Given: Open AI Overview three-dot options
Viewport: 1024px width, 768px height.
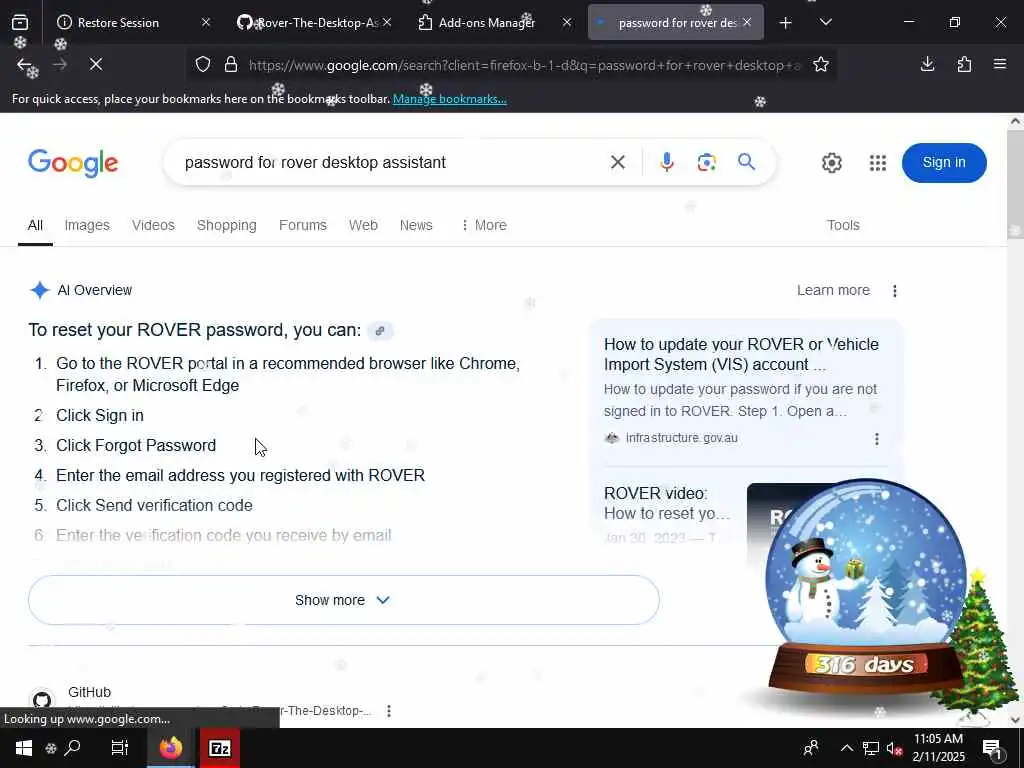Looking at the screenshot, I should pyautogui.click(x=895, y=291).
